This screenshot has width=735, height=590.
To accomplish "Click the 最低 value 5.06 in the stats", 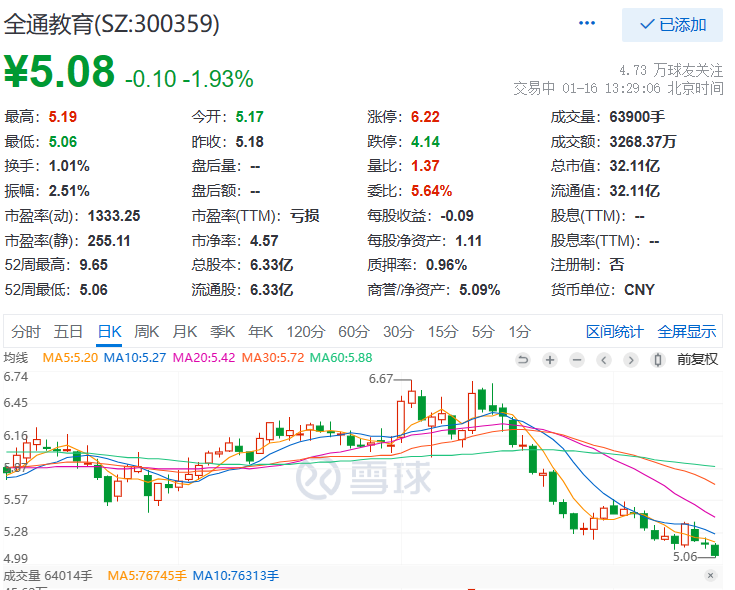I will coord(63,142).
